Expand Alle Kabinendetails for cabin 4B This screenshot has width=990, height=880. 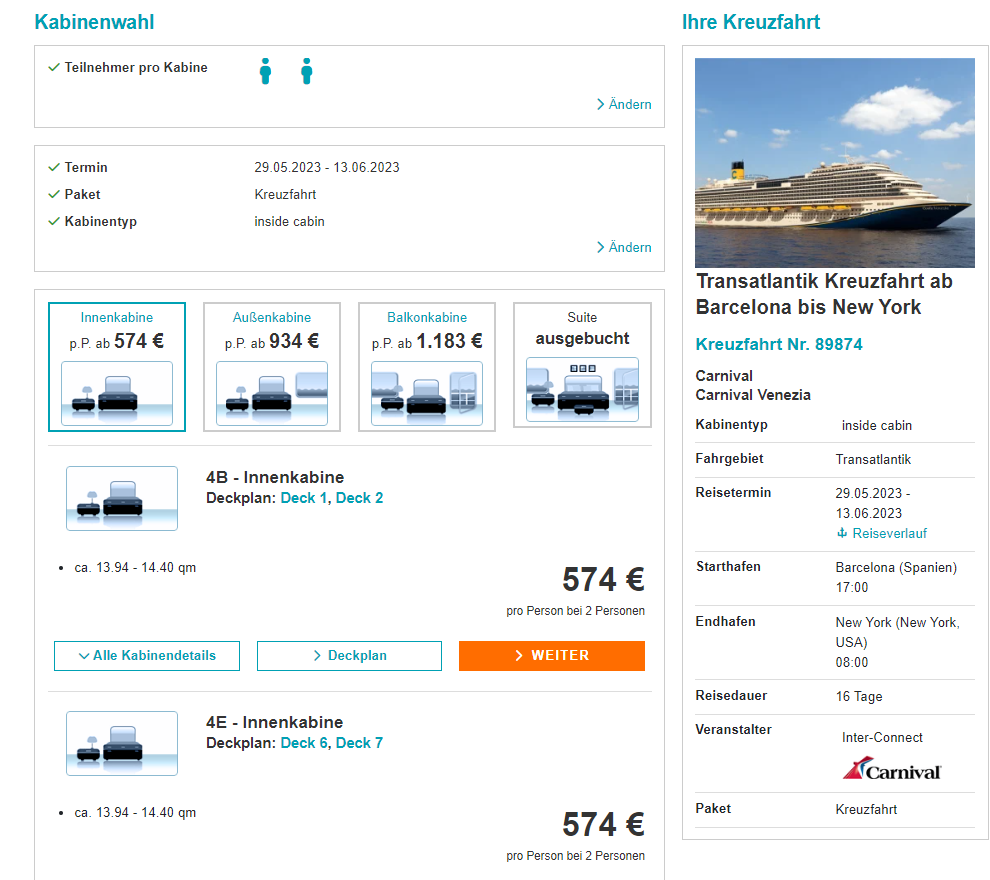click(147, 656)
